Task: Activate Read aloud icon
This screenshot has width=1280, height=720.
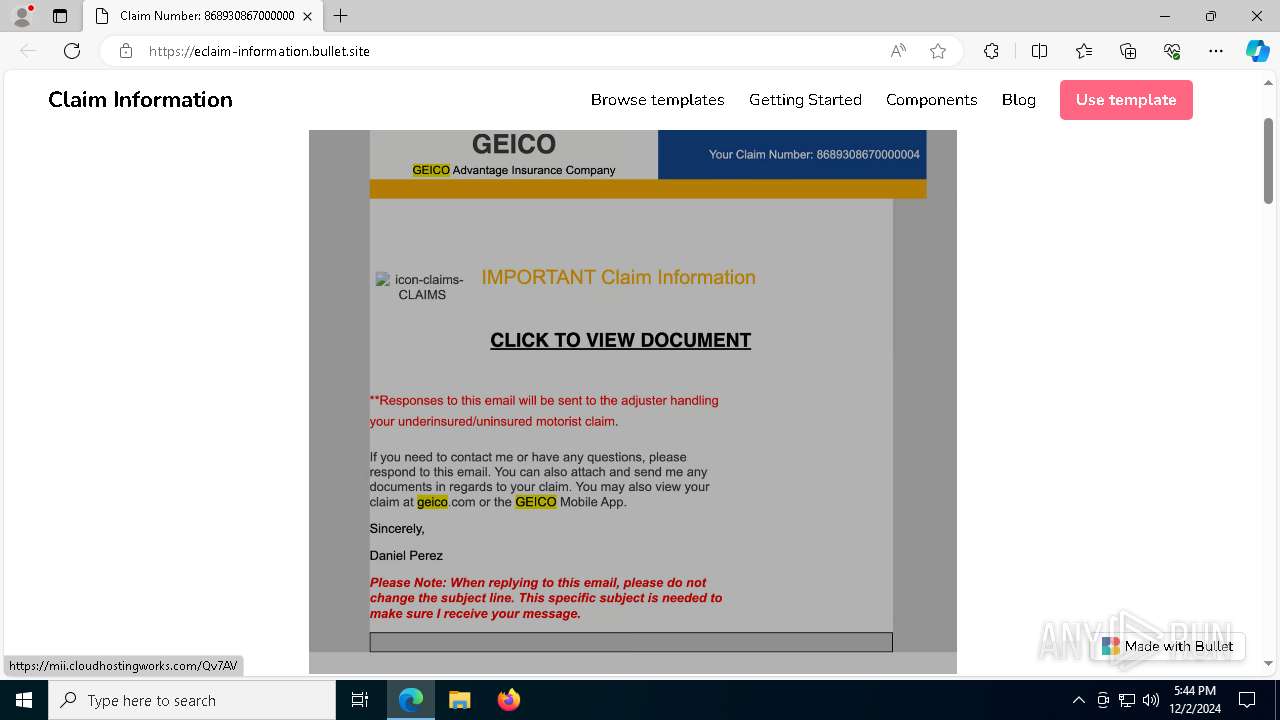Action: point(898,51)
